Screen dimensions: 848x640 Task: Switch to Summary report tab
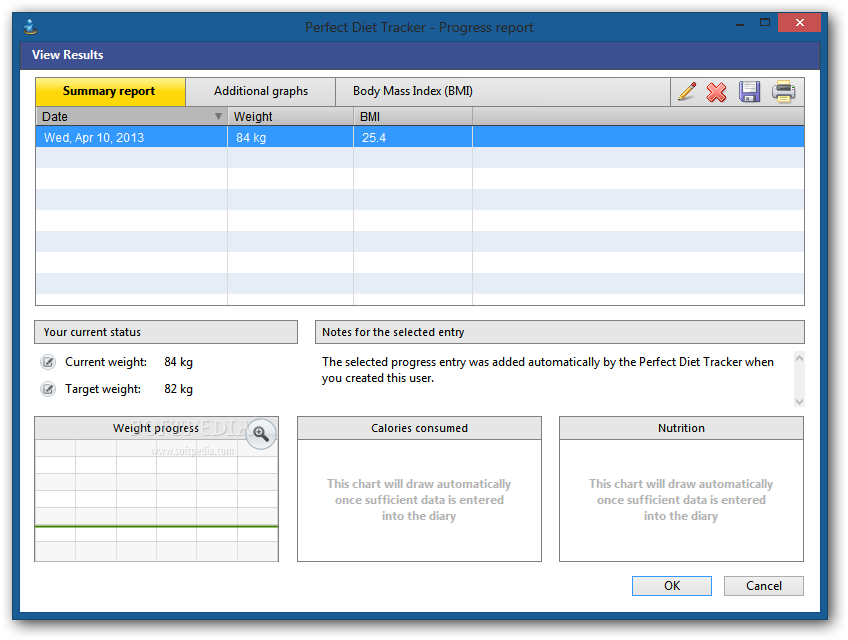coord(110,91)
